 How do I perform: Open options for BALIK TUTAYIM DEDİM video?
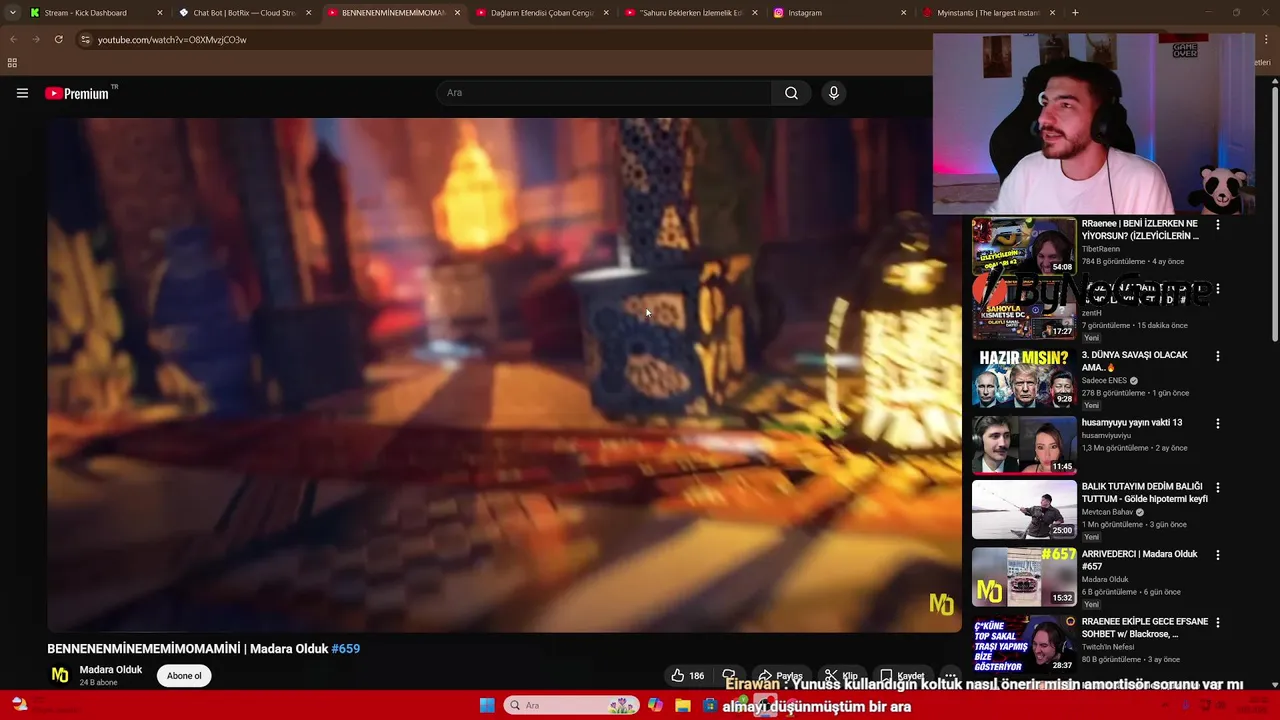[1217, 487]
